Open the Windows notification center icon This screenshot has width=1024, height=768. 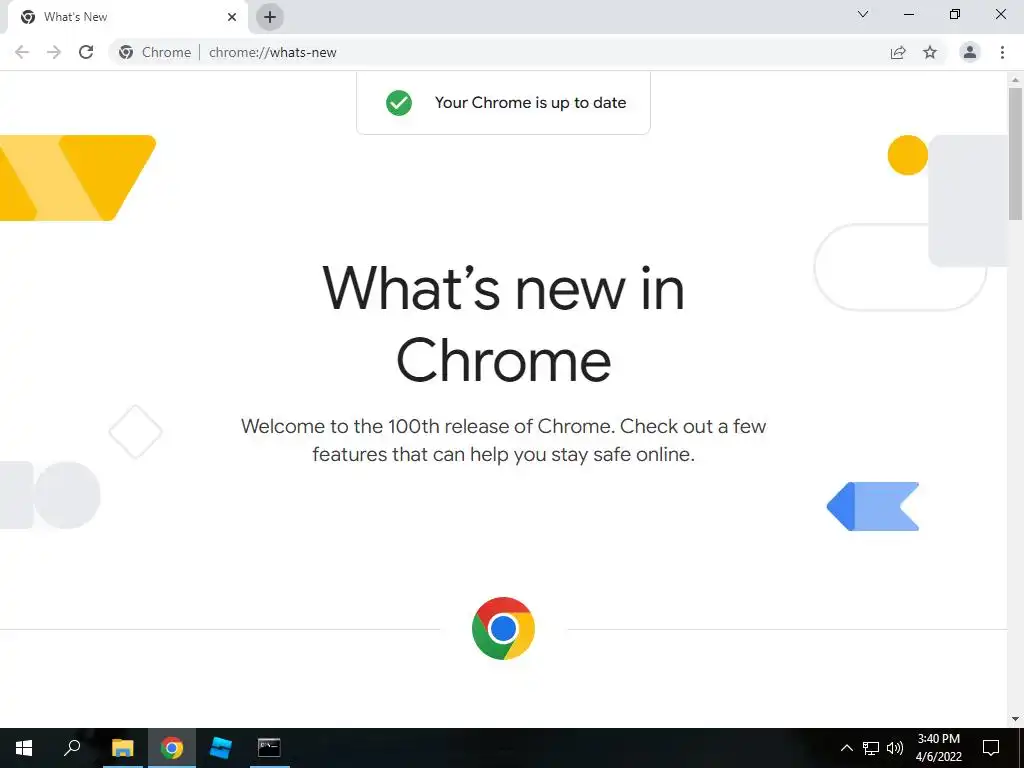point(991,748)
